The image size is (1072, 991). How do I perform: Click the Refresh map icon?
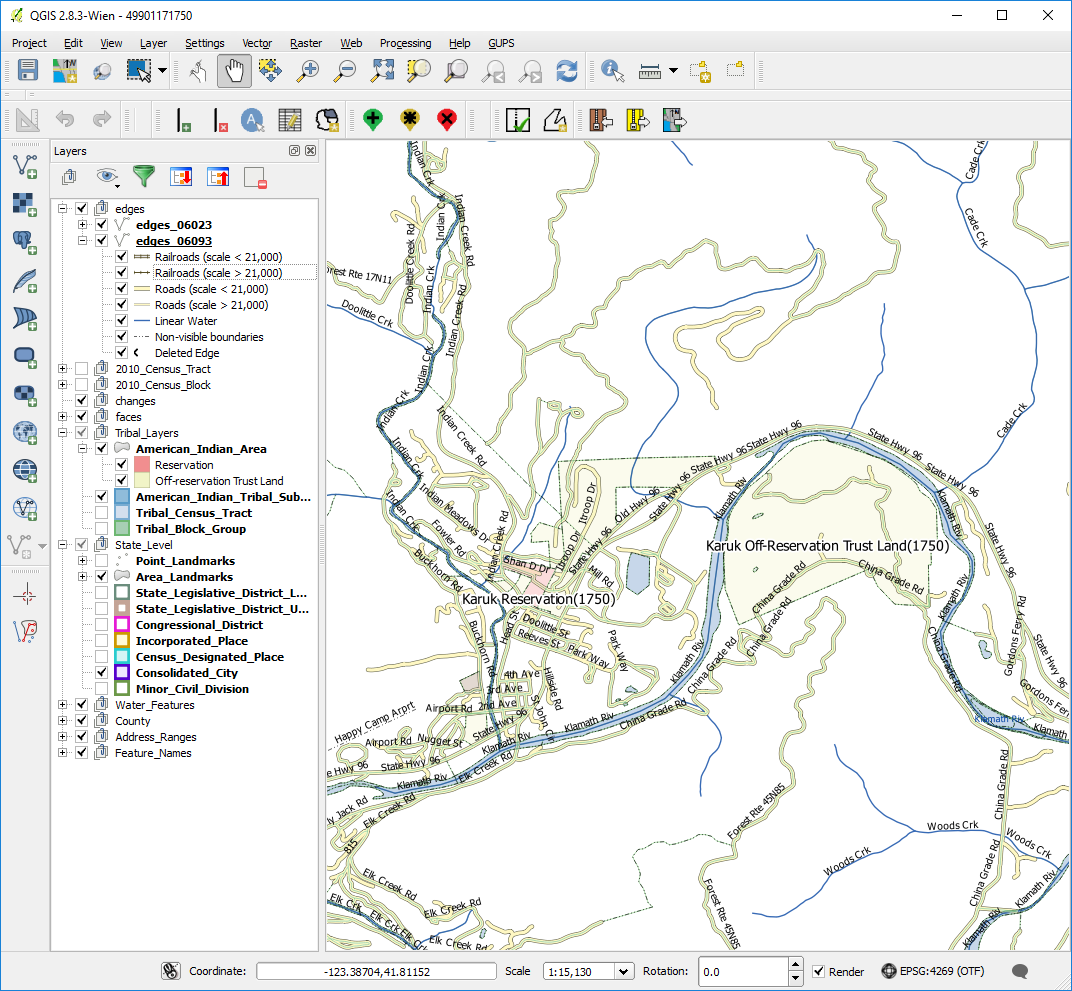point(567,71)
